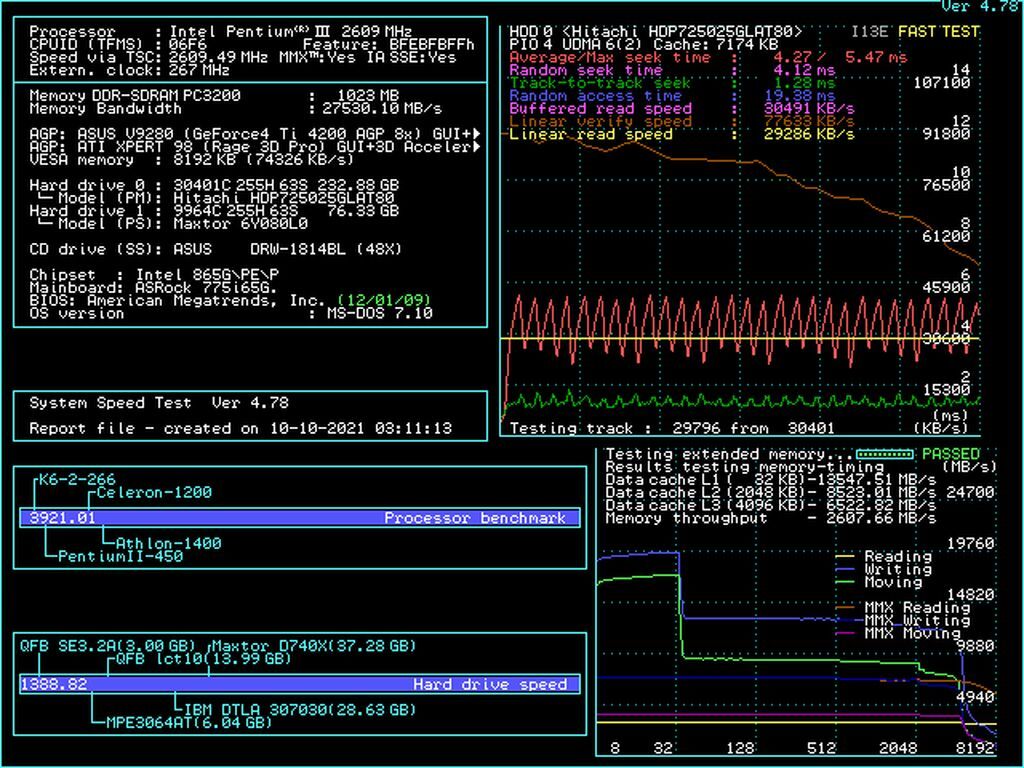
Task: Click Hard drive 1 76.33 GB entry
Action: point(214,211)
